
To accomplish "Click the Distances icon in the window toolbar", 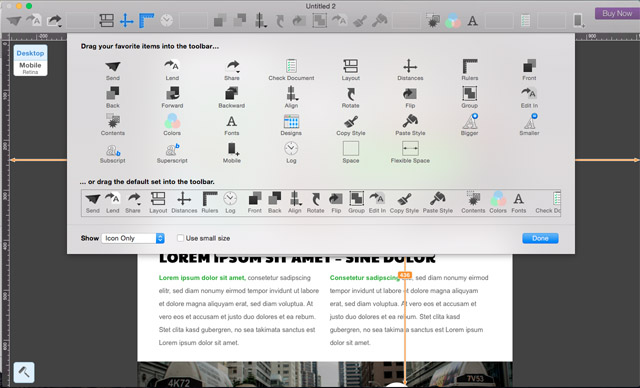I will [127, 20].
